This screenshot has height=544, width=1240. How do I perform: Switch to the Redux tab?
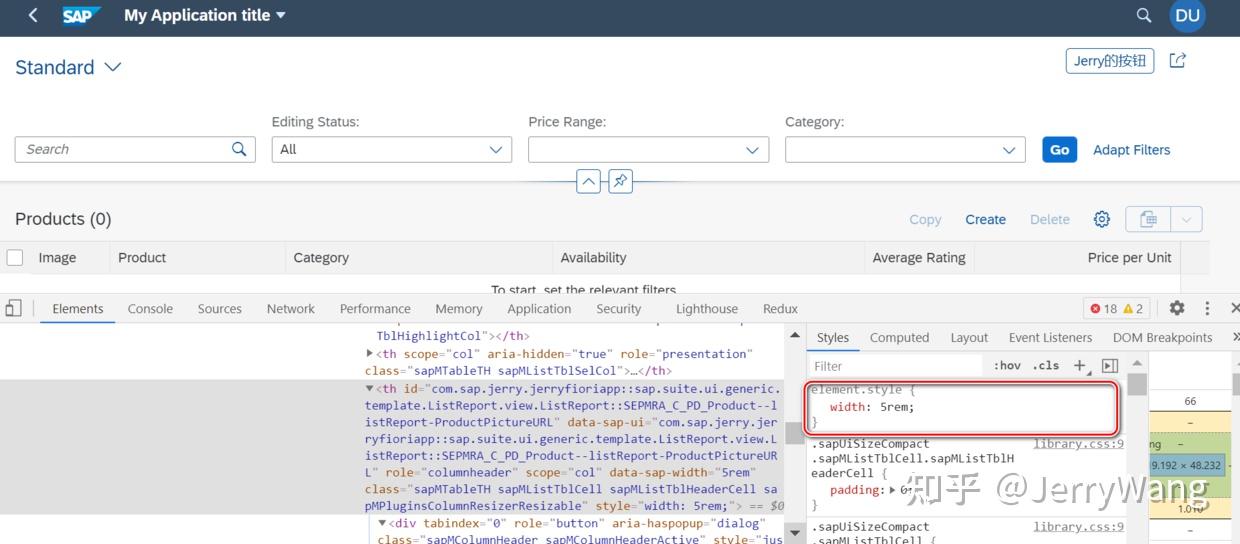(x=780, y=309)
